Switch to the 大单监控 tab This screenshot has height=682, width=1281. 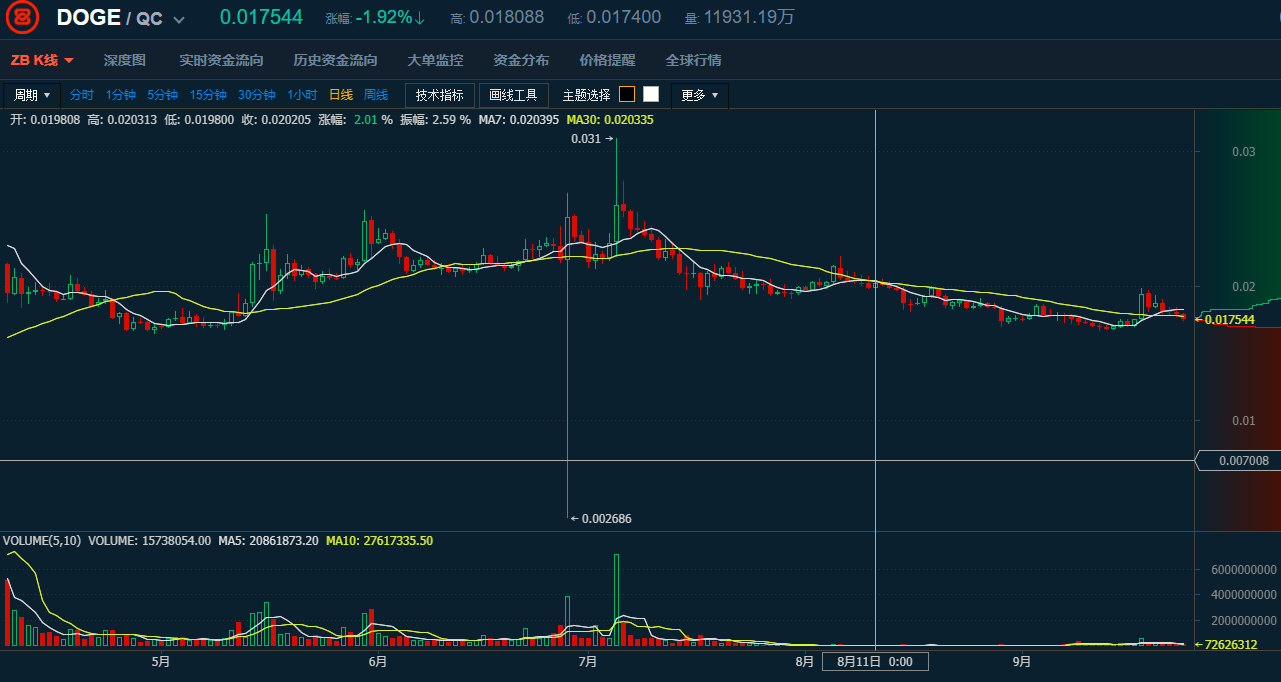coord(435,60)
